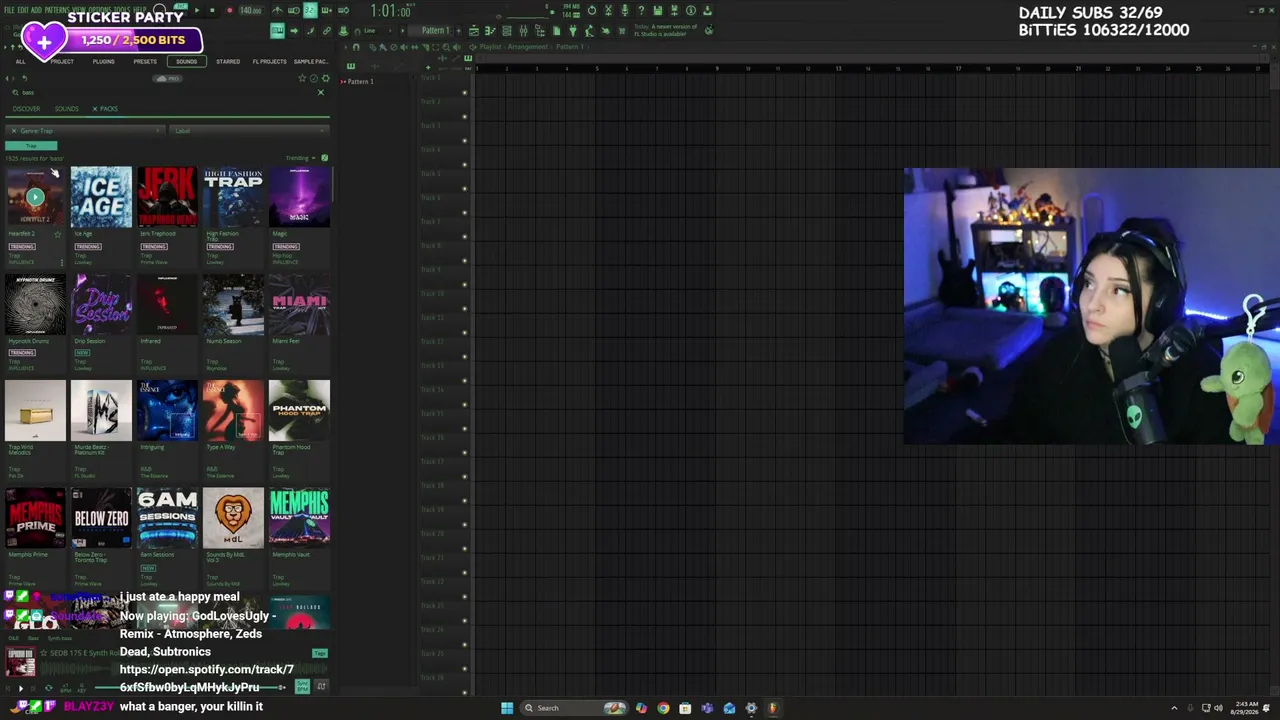
Task: Open the Below Zero pack thumbnail
Action: [x=101, y=518]
